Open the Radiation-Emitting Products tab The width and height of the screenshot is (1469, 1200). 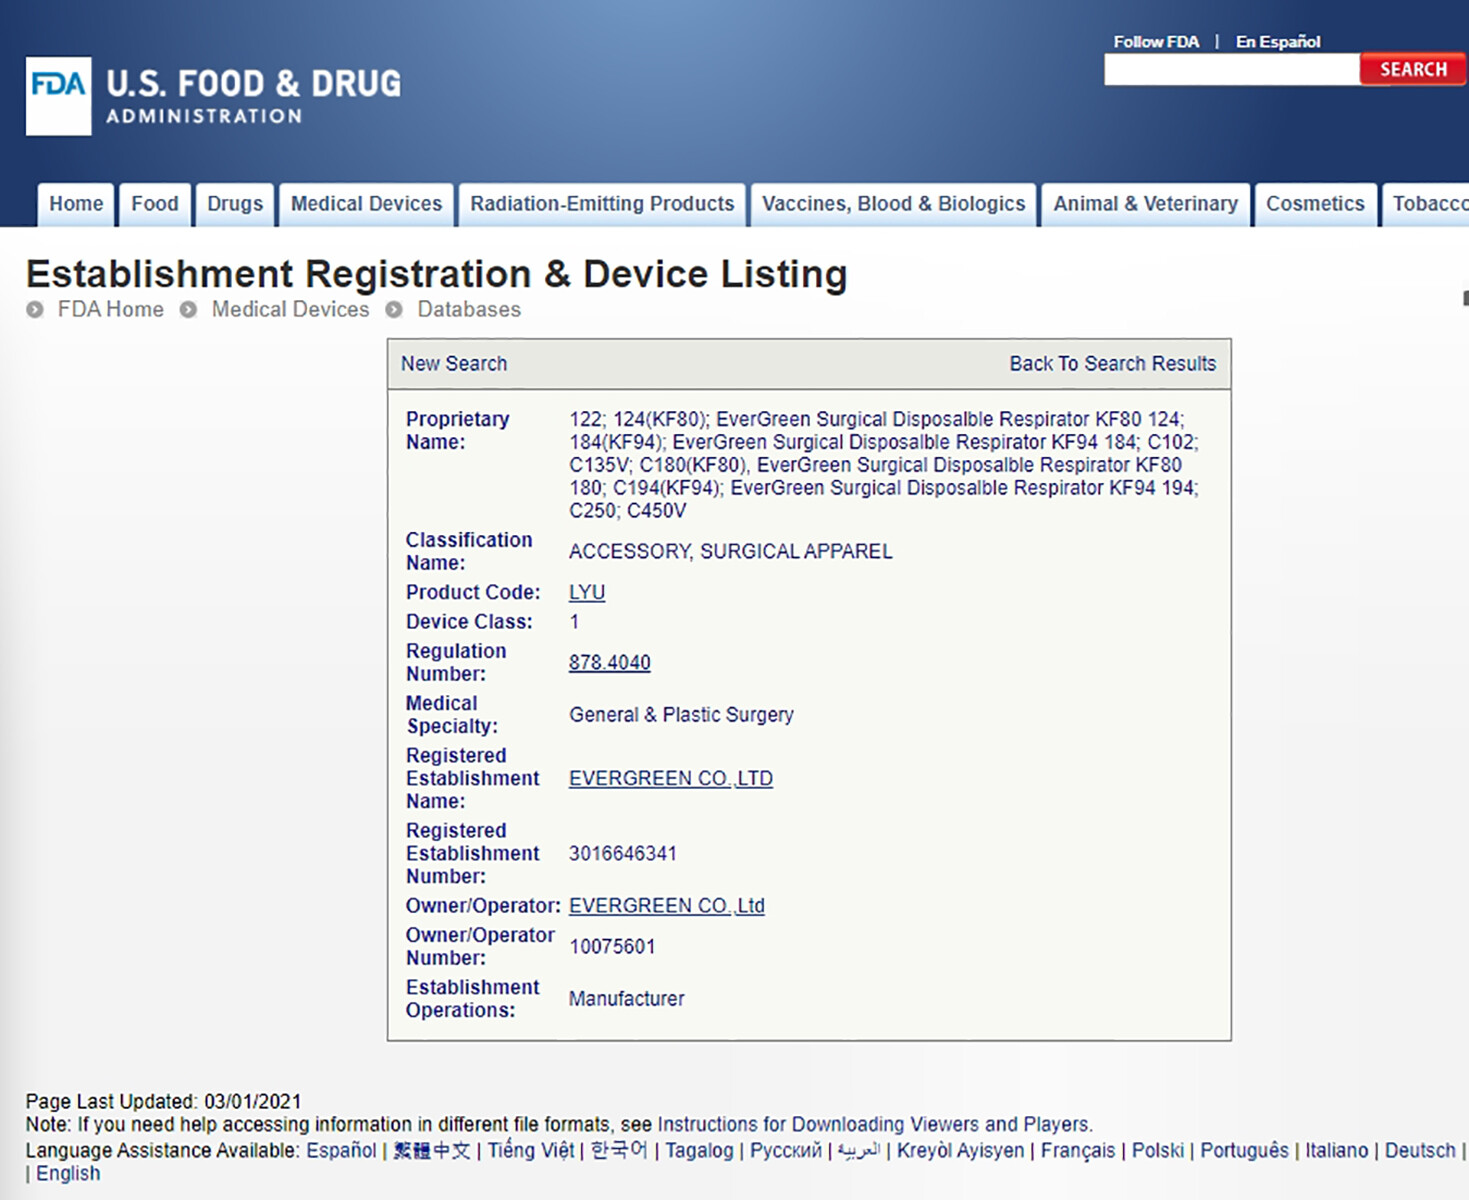tap(602, 204)
